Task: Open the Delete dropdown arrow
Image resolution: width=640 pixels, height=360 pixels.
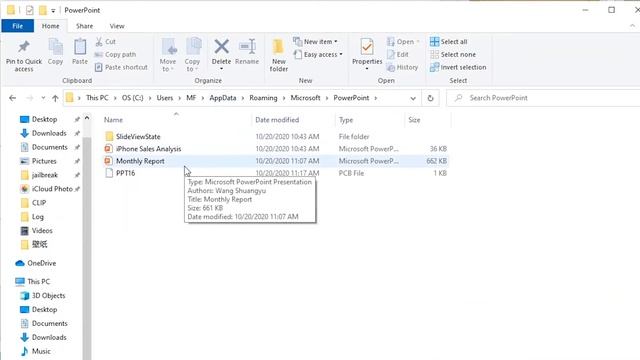Action: [221, 69]
